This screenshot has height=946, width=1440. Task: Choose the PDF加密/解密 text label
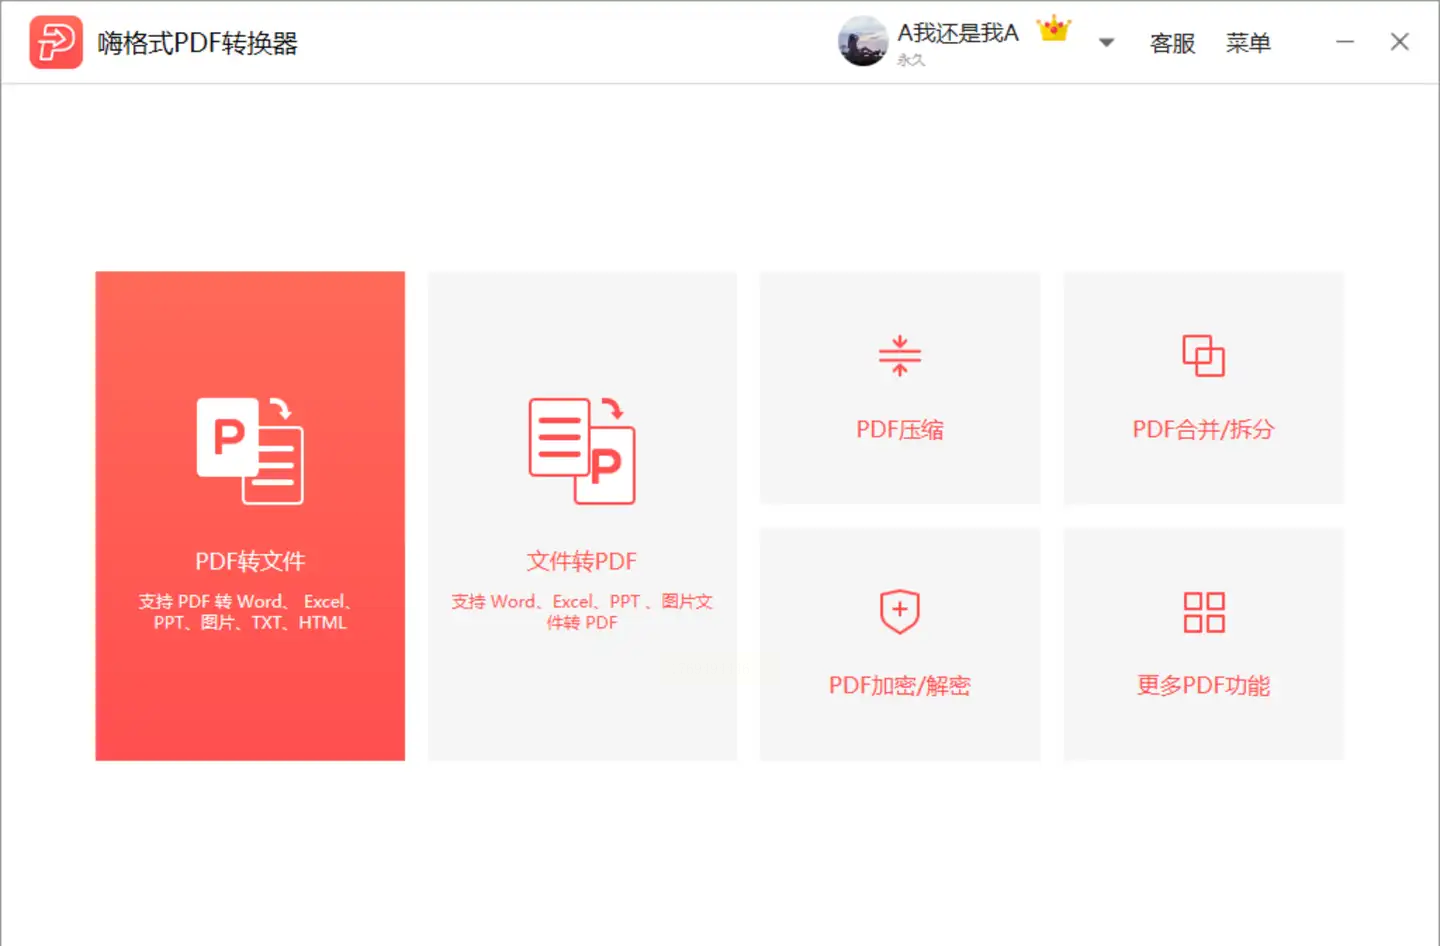point(900,686)
